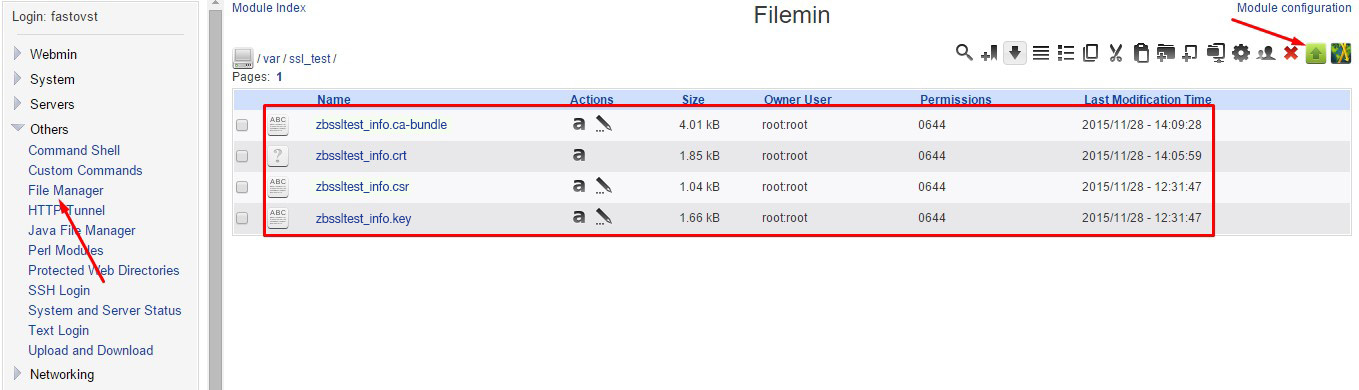Navigate to 'ssl_test' in the path breadcrumb
The image size is (1359, 390).
[310, 59]
